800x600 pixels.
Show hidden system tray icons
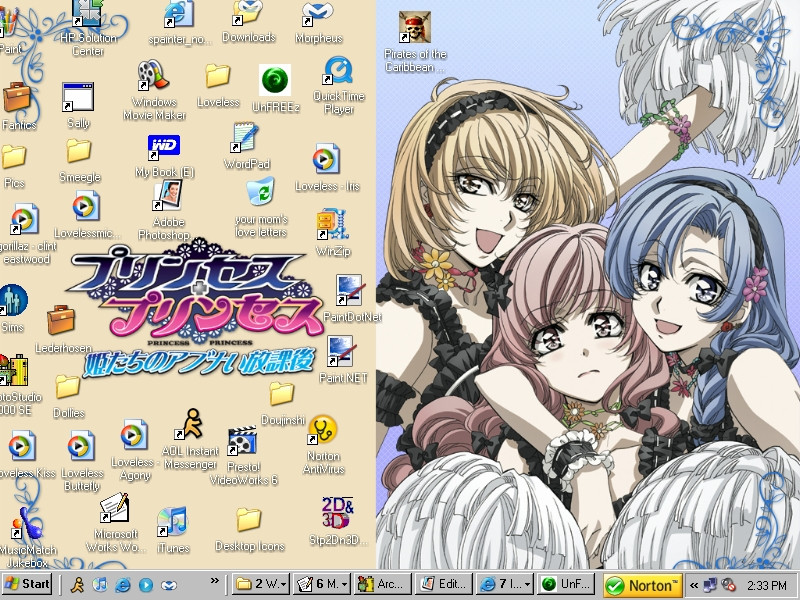(x=693, y=585)
